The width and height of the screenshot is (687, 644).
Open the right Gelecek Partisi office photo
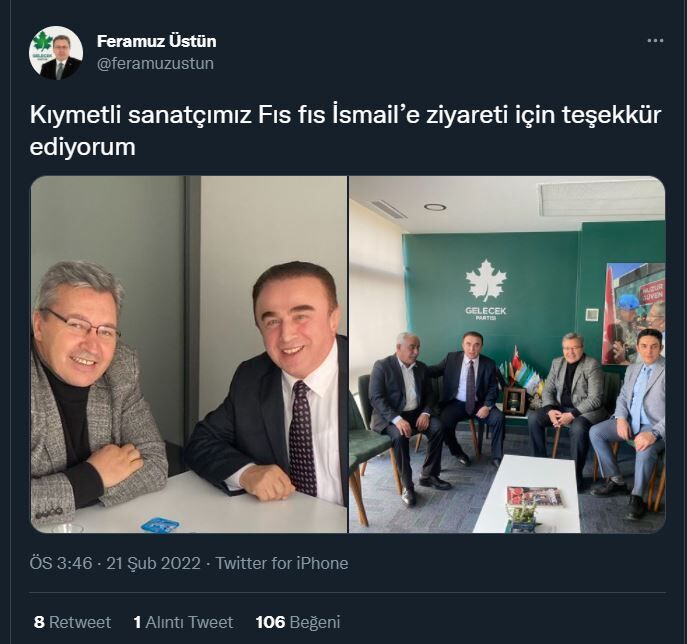coord(507,354)
